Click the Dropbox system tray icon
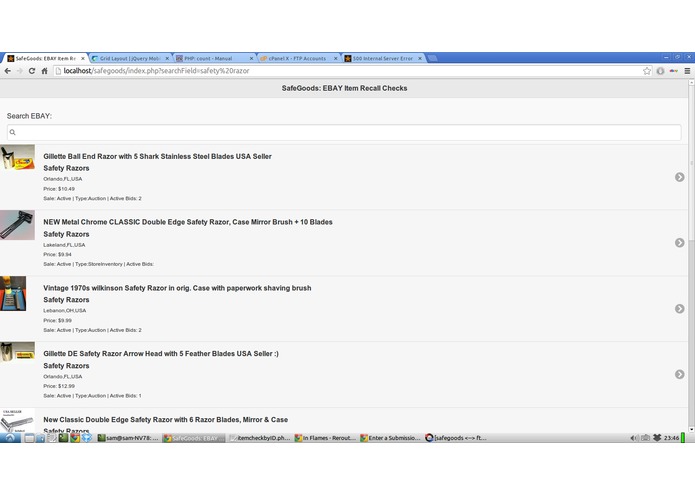This screenshot has height=494, width=695. point(657,438)
